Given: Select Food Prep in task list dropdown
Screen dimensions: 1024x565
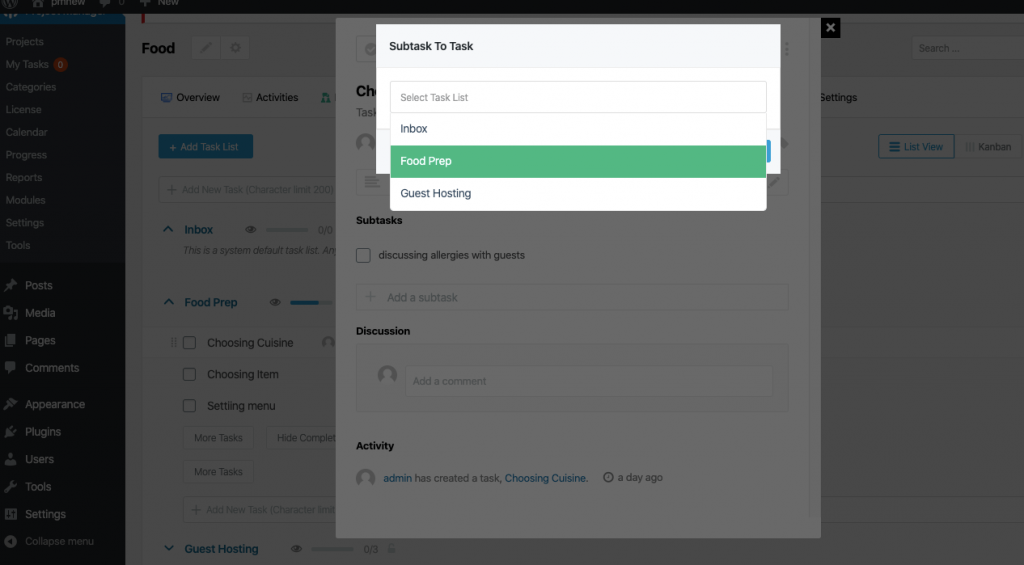Looking at the screenshot, I should coord(578,161).
